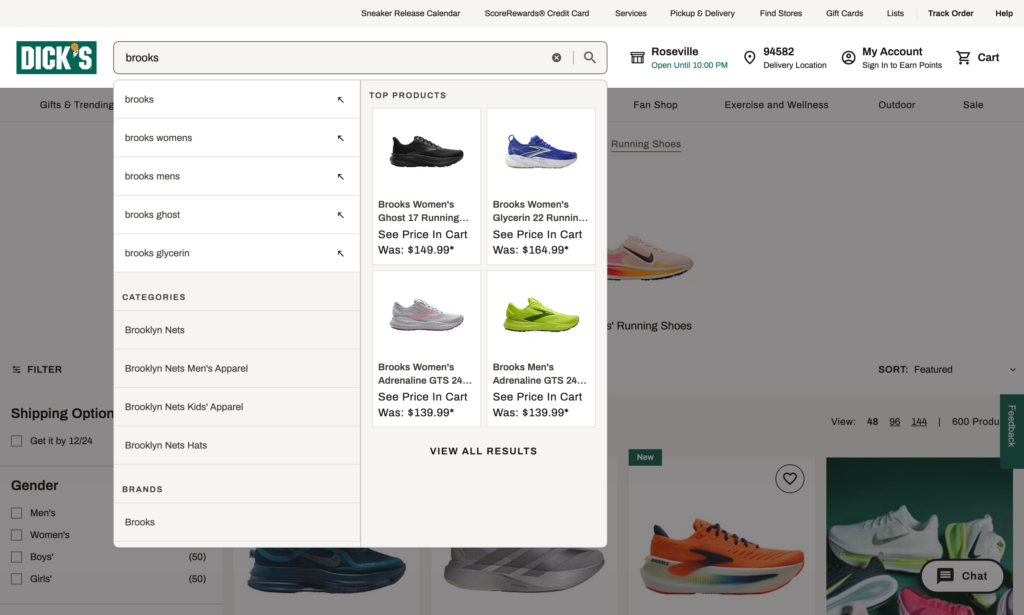The height and width of the screenshot is (615, 1024).
Task: Check the Women's gender filter
Action: pos(16,535)
